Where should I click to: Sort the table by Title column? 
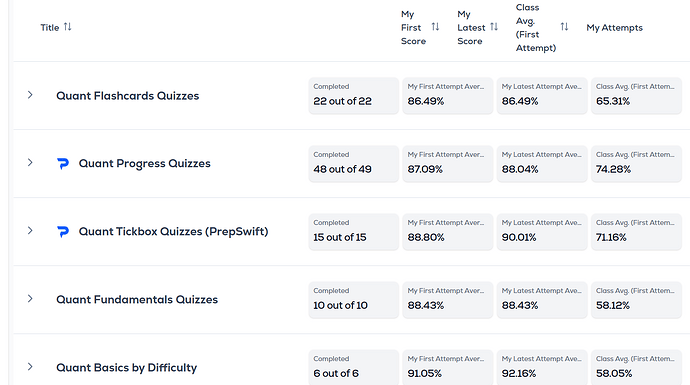pos(67,27)
